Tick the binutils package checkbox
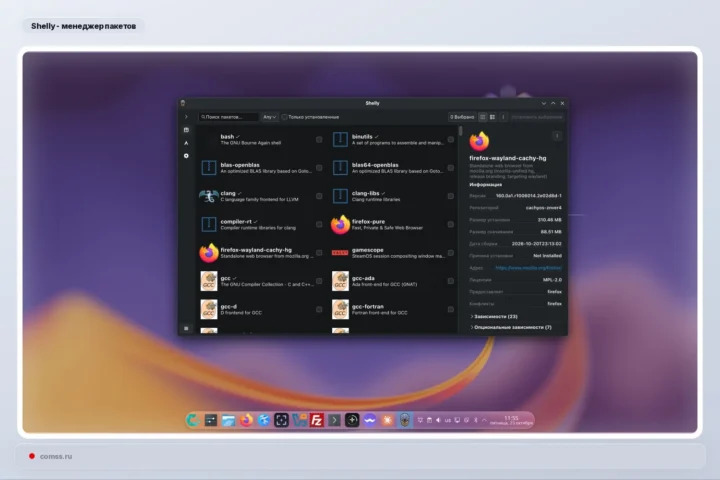The height and width of the screenshot is (480, 720). tap(450, 140)
